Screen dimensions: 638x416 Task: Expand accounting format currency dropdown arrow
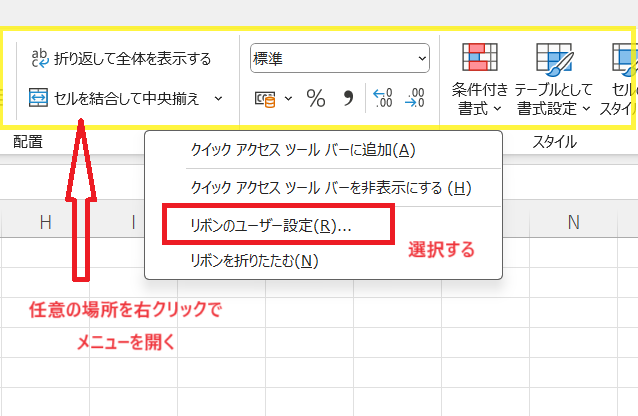(x=288, y=98)
